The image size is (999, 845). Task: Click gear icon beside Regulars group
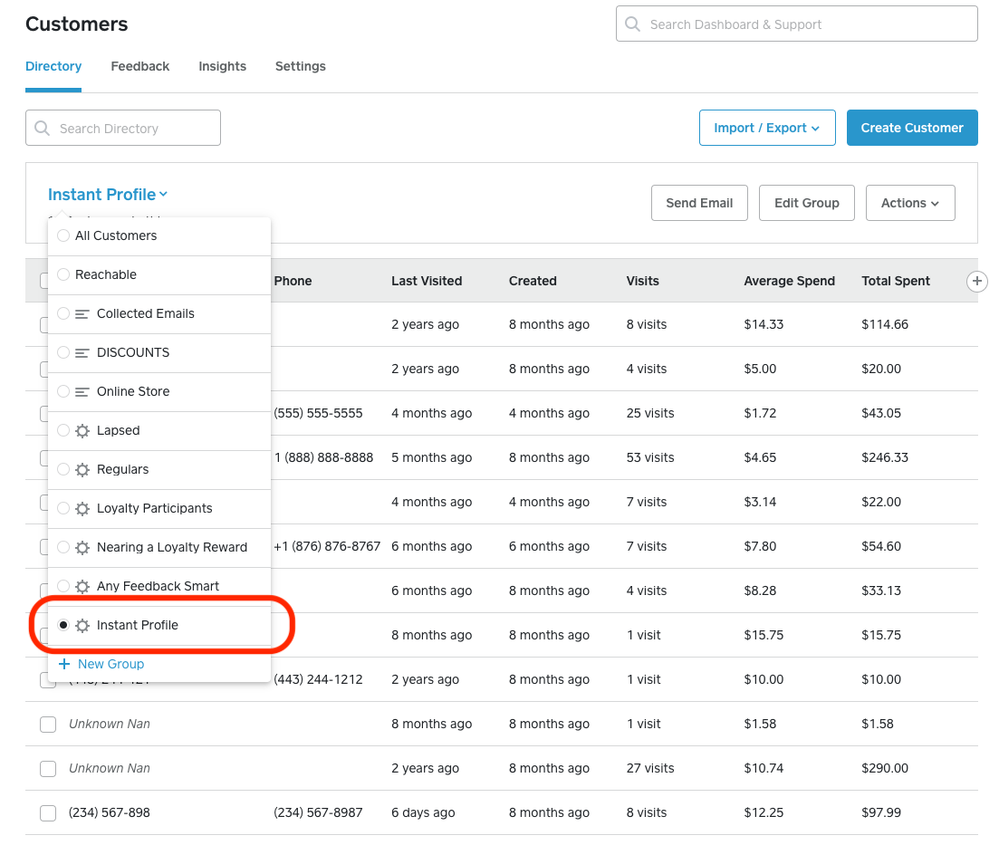tap(83, 470)
